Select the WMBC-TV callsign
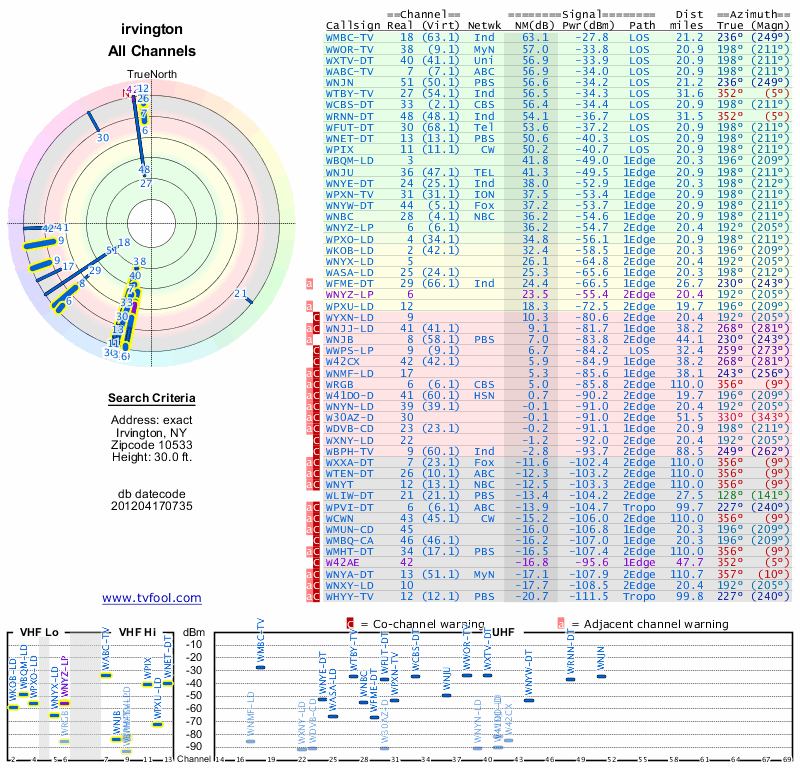The height and width of the screenshot is (768, 800). 349,38
